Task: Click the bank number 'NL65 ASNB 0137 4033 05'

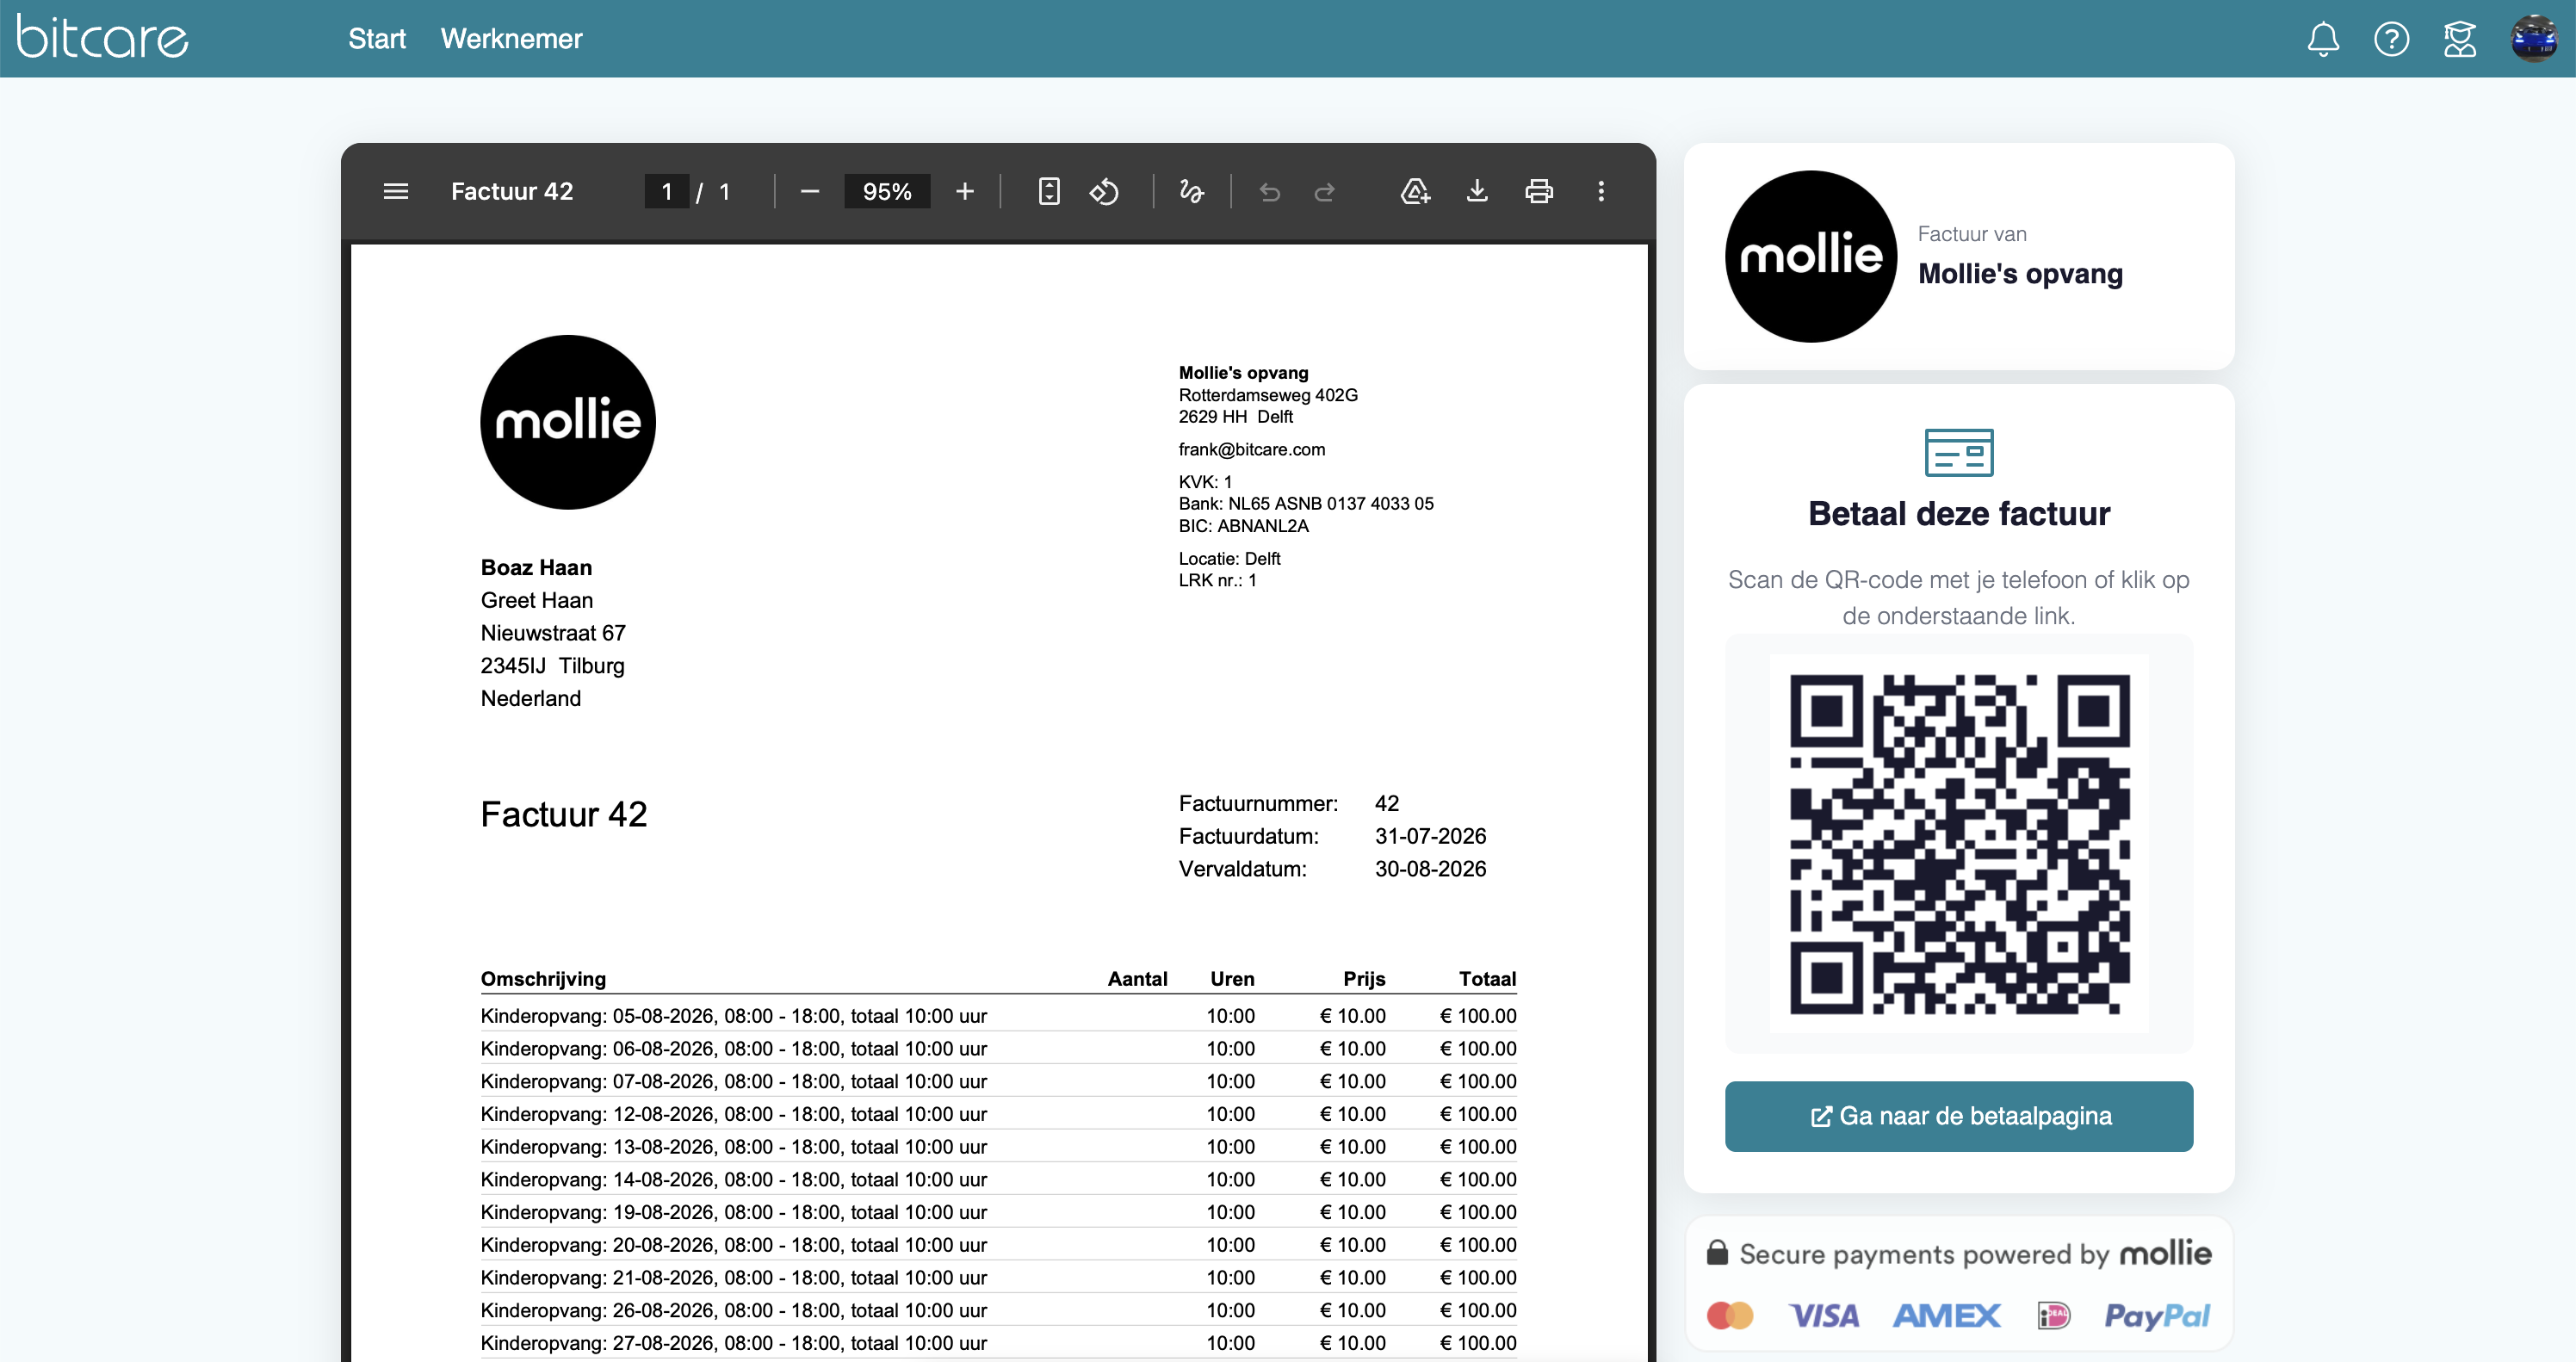Action: point(1331,504)
